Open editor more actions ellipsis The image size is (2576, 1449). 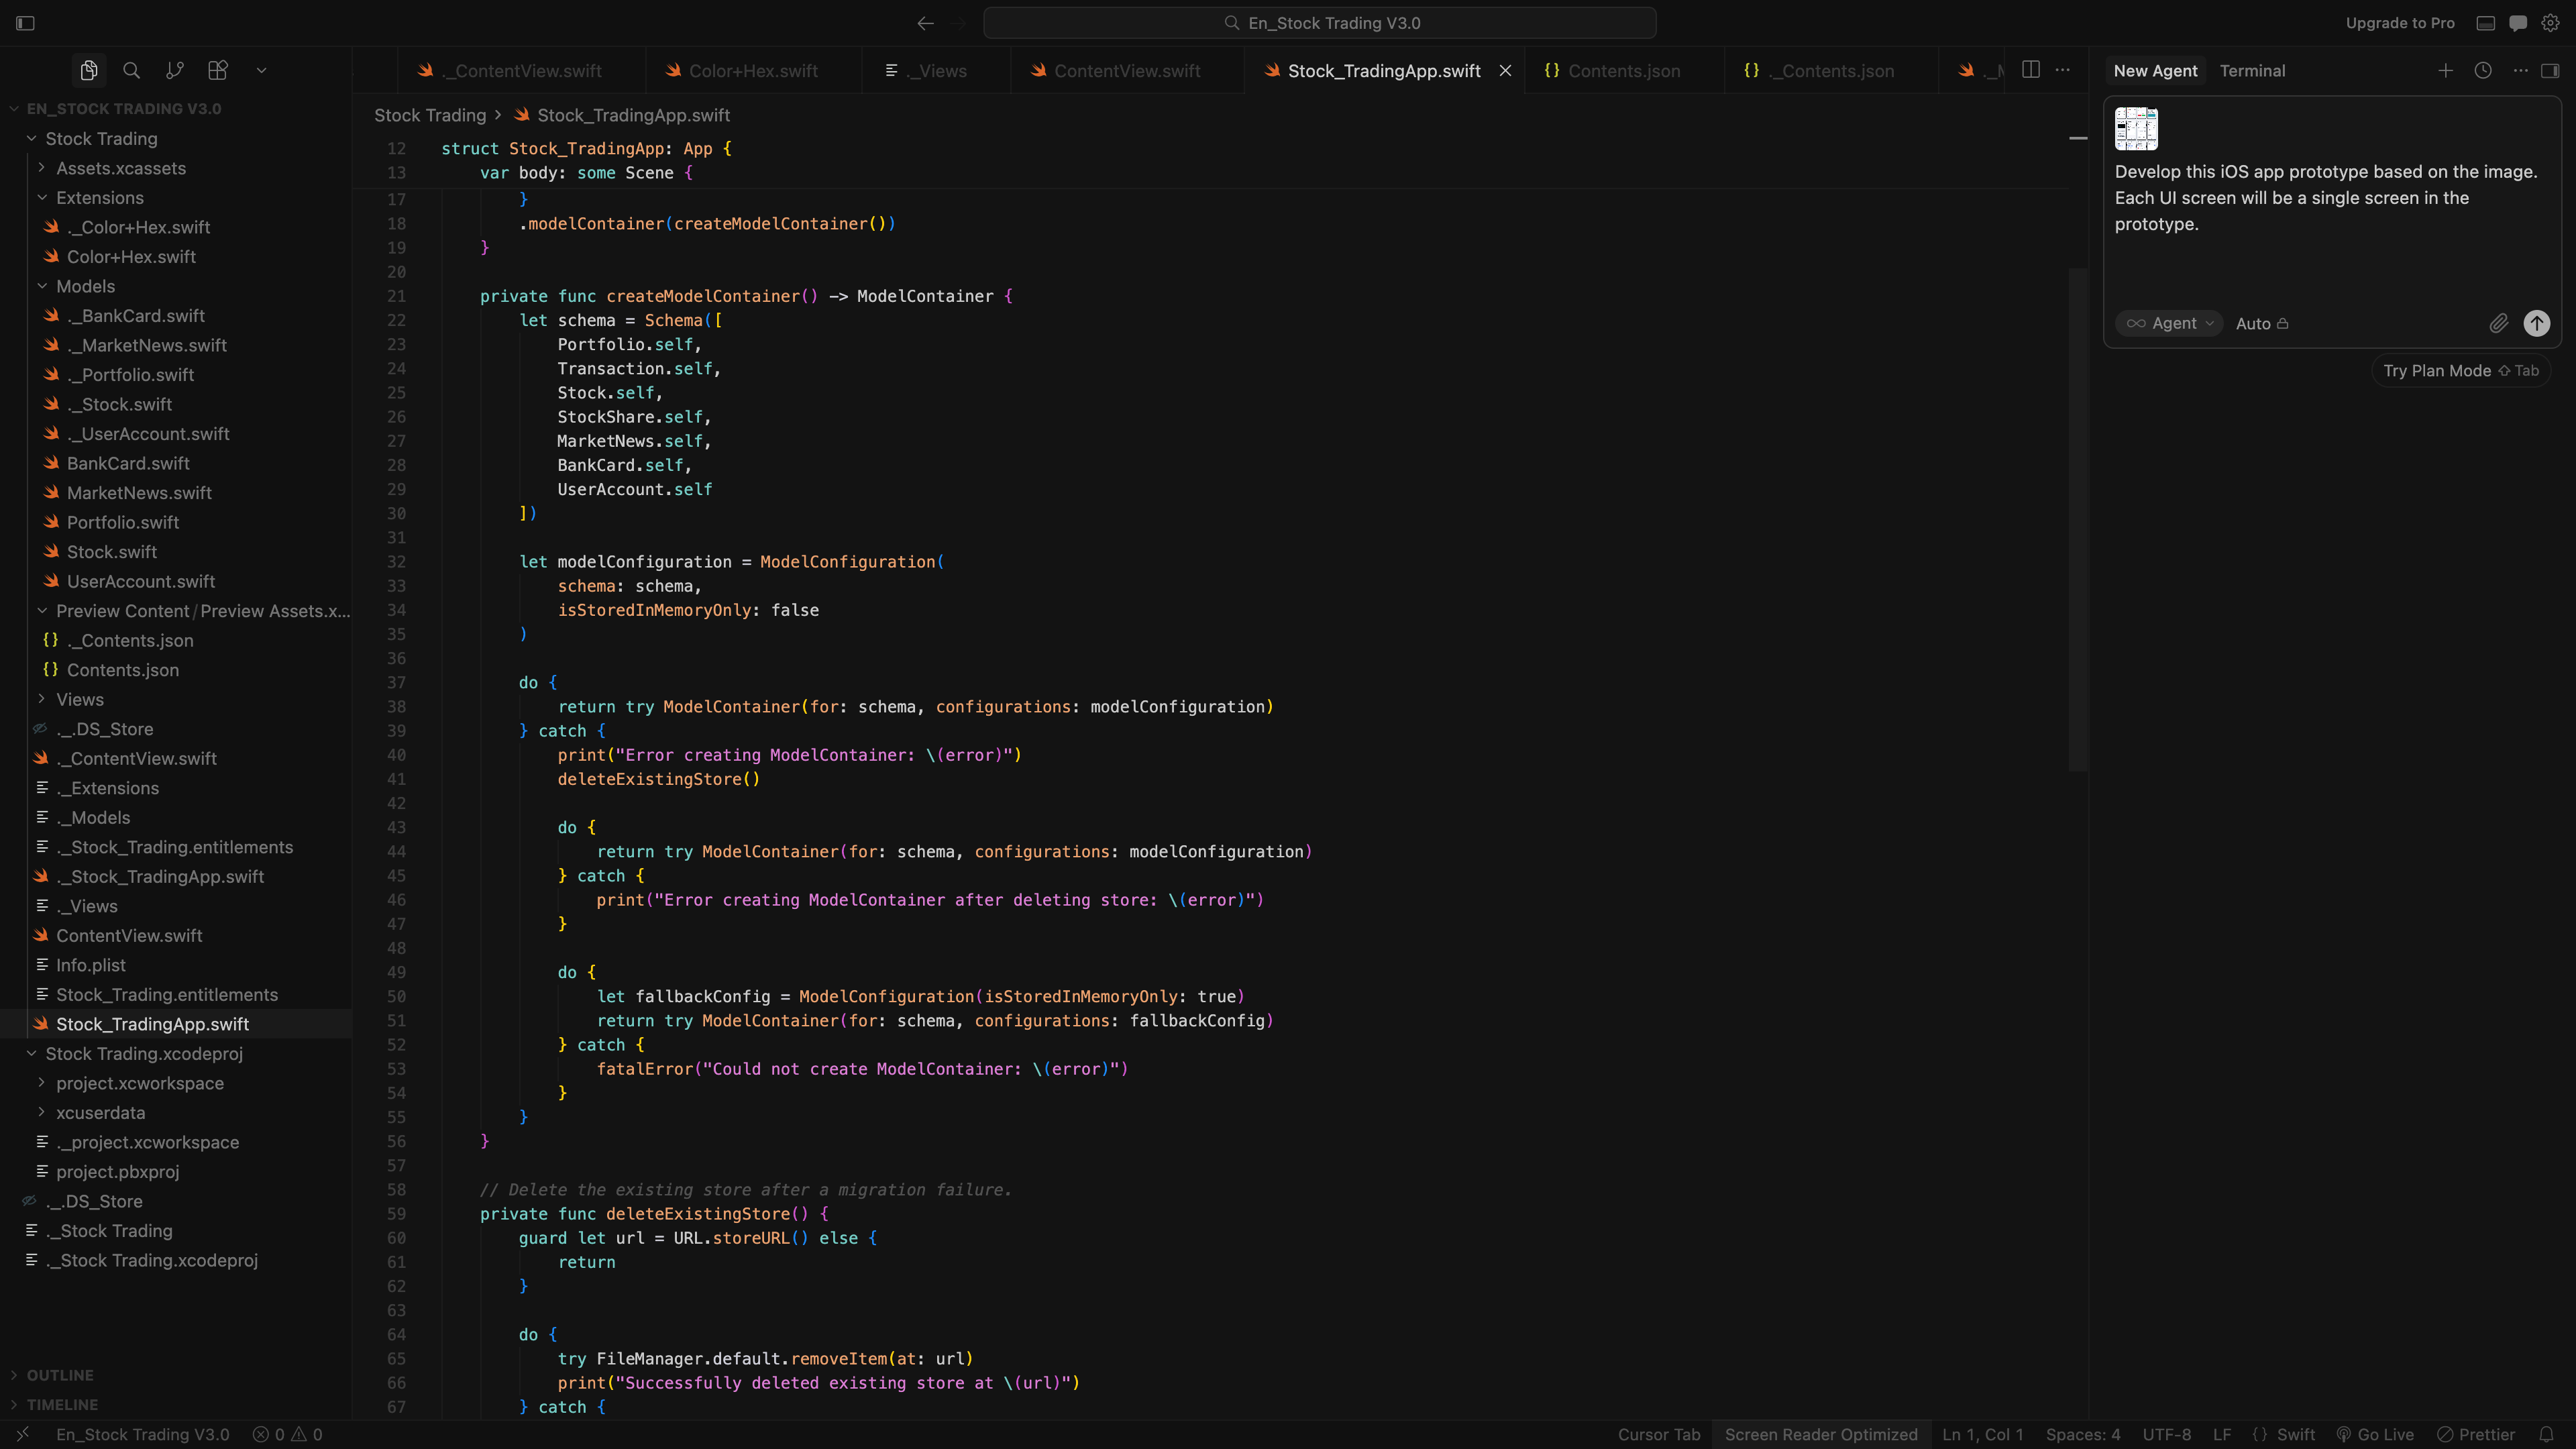click(x=2063, y=70)
